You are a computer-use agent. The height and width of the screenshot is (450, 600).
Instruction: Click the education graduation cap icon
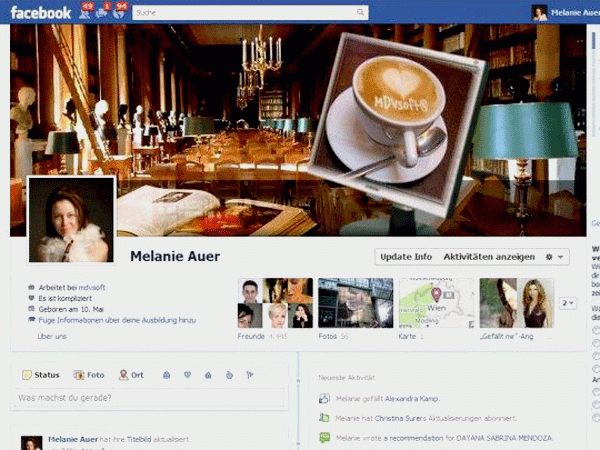coord(31,320)
